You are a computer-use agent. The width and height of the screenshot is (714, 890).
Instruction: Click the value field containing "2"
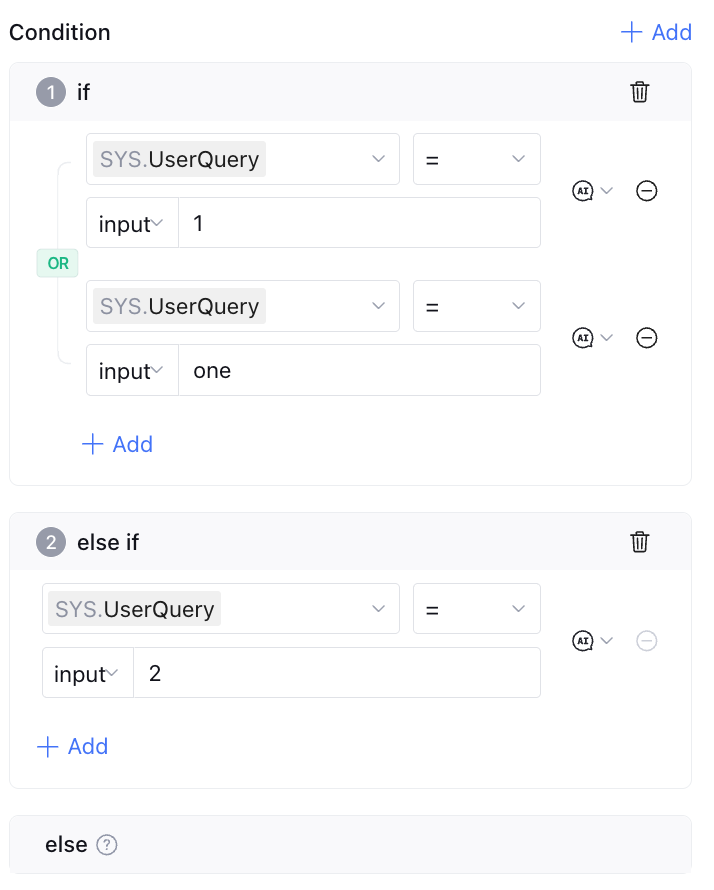pyautogui.click(x=336, y=673)
